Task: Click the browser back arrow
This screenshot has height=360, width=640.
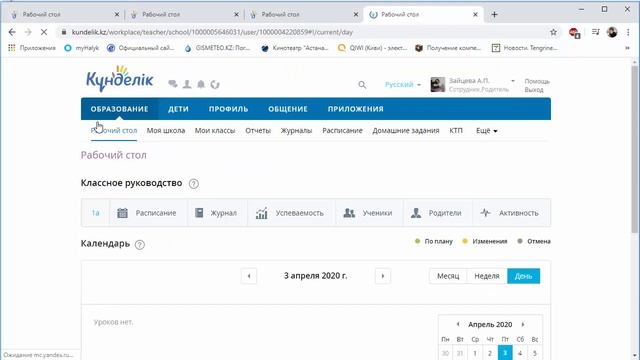Action: click(x=12, y=32)
